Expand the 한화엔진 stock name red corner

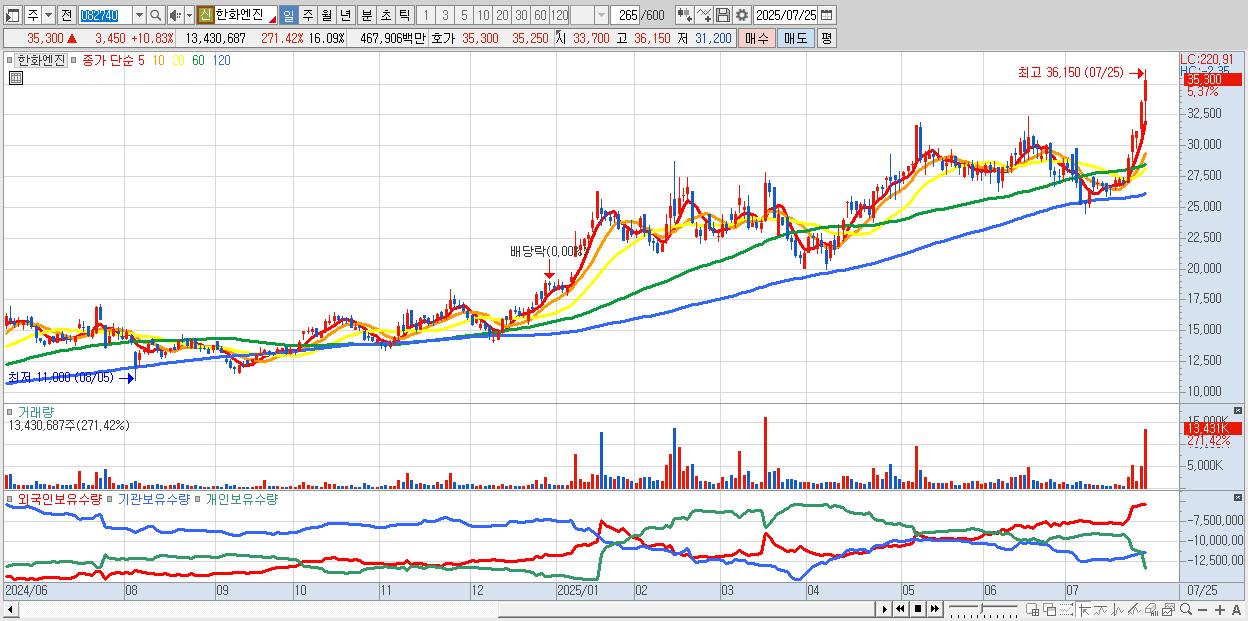[x=272, y=20]
